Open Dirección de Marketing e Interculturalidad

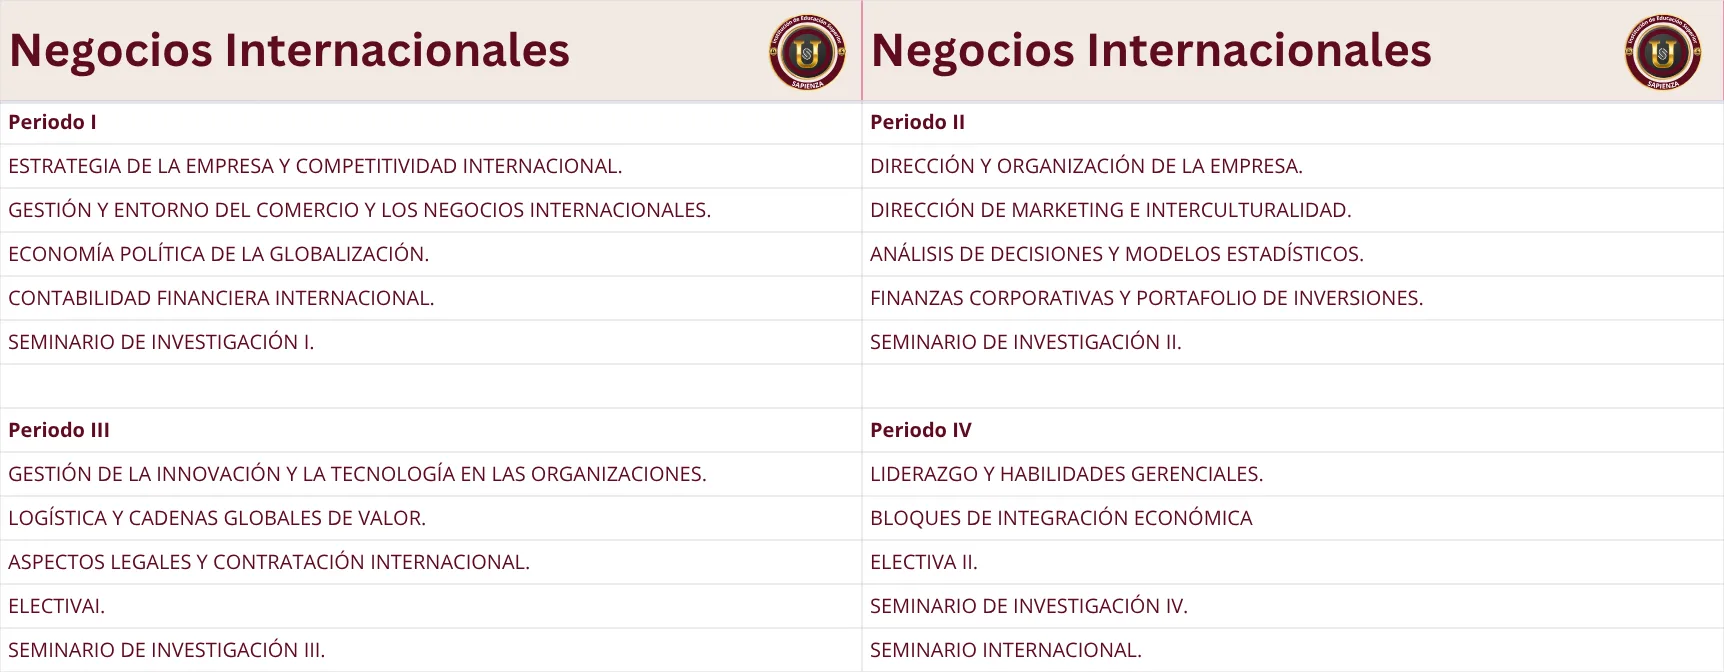pyautogui.click(x=1110, y=210)
